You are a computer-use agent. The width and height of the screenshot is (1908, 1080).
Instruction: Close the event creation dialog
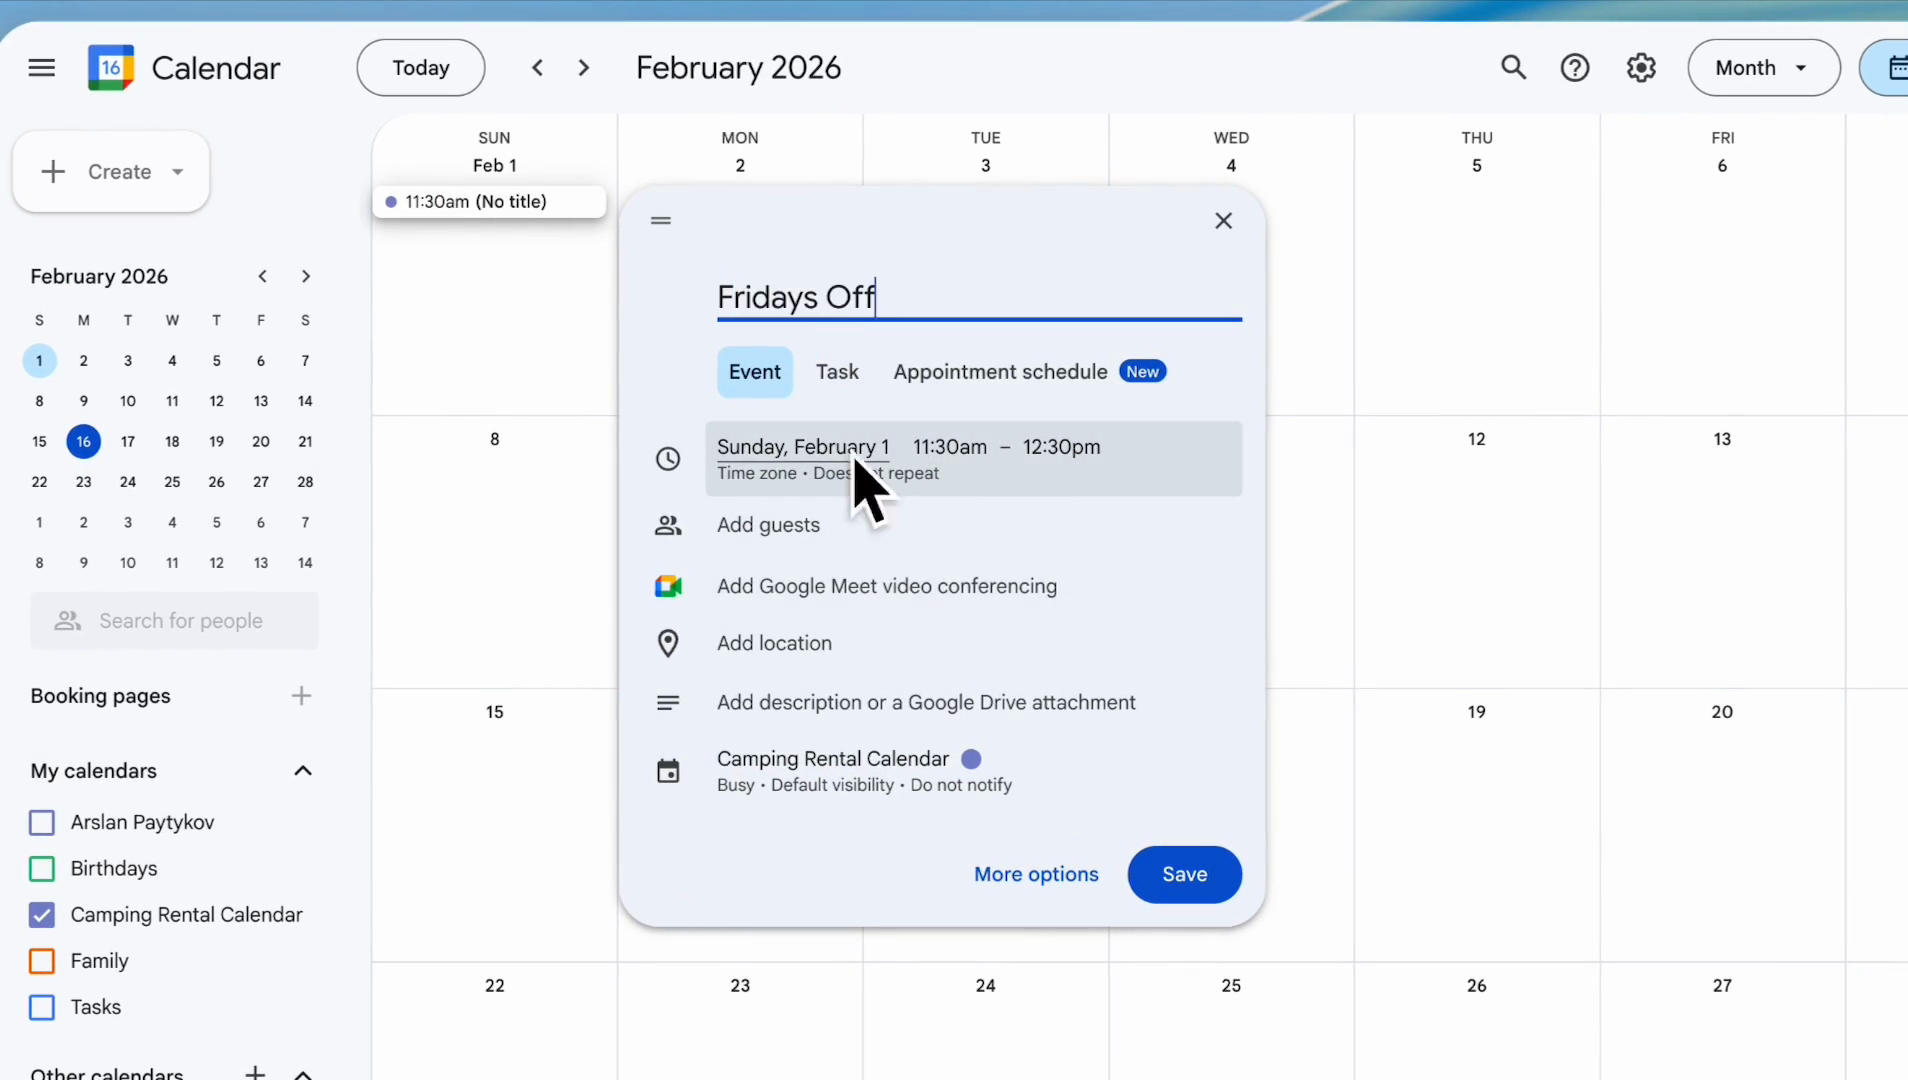(x=1223, y=221)
